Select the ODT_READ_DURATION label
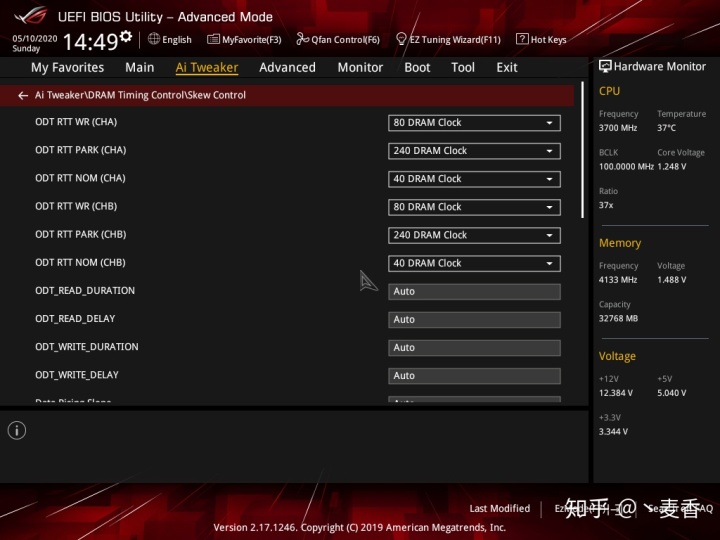 coord(85,291)
